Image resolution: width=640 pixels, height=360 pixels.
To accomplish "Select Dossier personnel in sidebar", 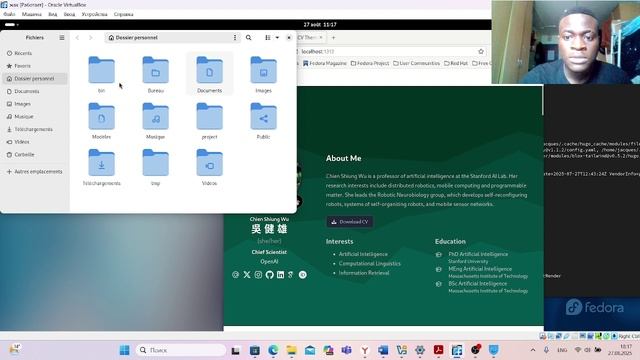I will click(x=35, y=78).
